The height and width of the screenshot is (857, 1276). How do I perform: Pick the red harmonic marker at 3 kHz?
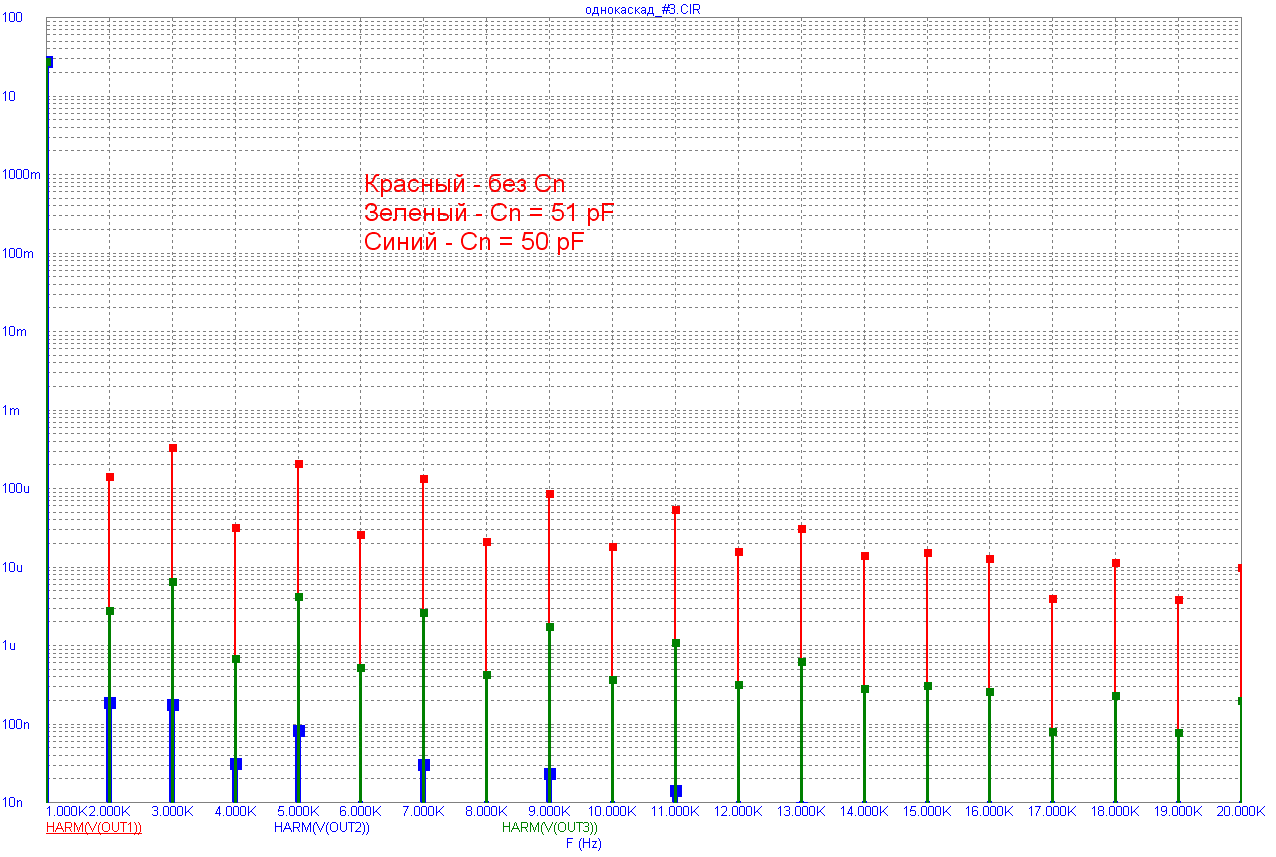(x=173, y=448)
